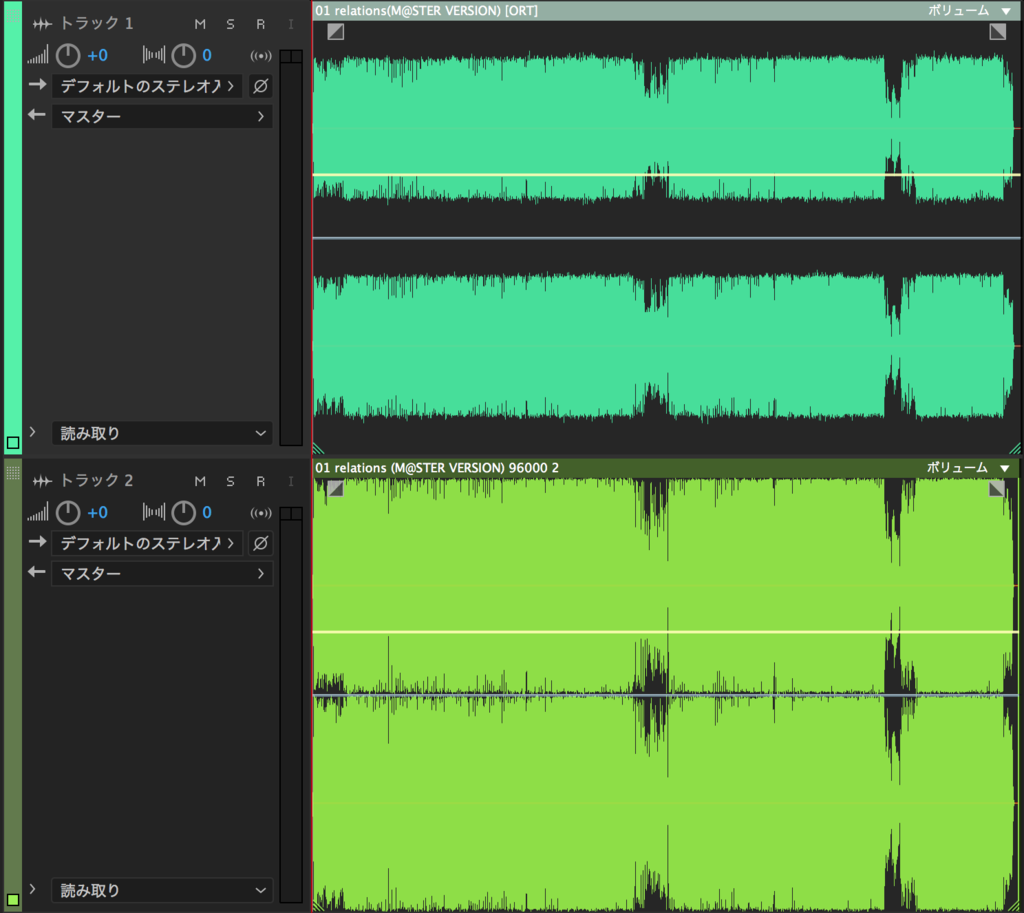The image size is (1024, 913).
Task: Open Track 2 automation mode dropdown 読み取り
Action: 162,890
